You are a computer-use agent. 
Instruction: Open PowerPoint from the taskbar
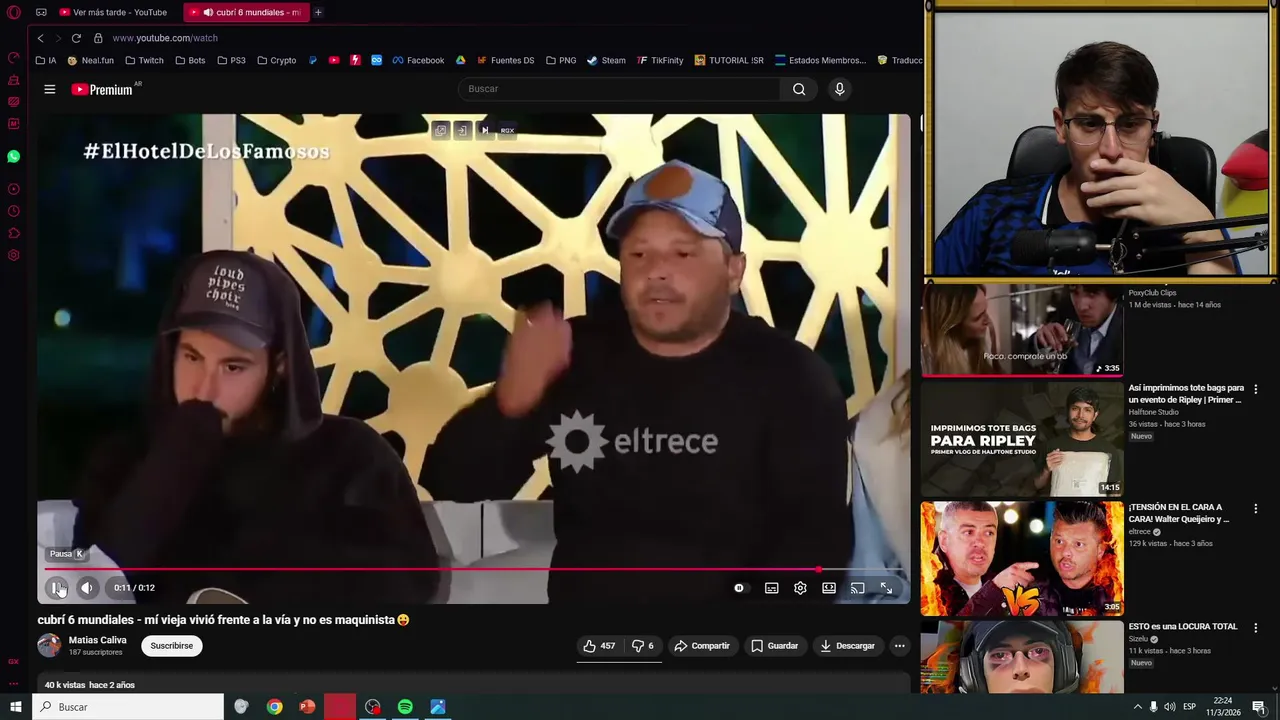click(307, 707)
